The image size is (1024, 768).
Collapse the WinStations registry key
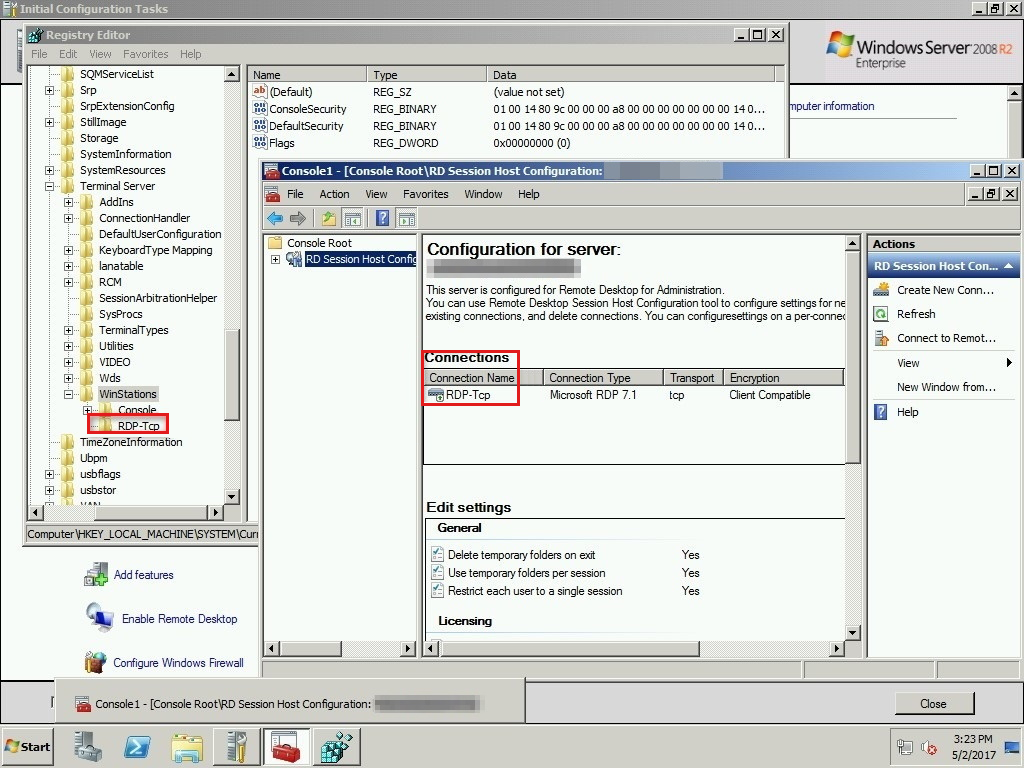(68, 394)
